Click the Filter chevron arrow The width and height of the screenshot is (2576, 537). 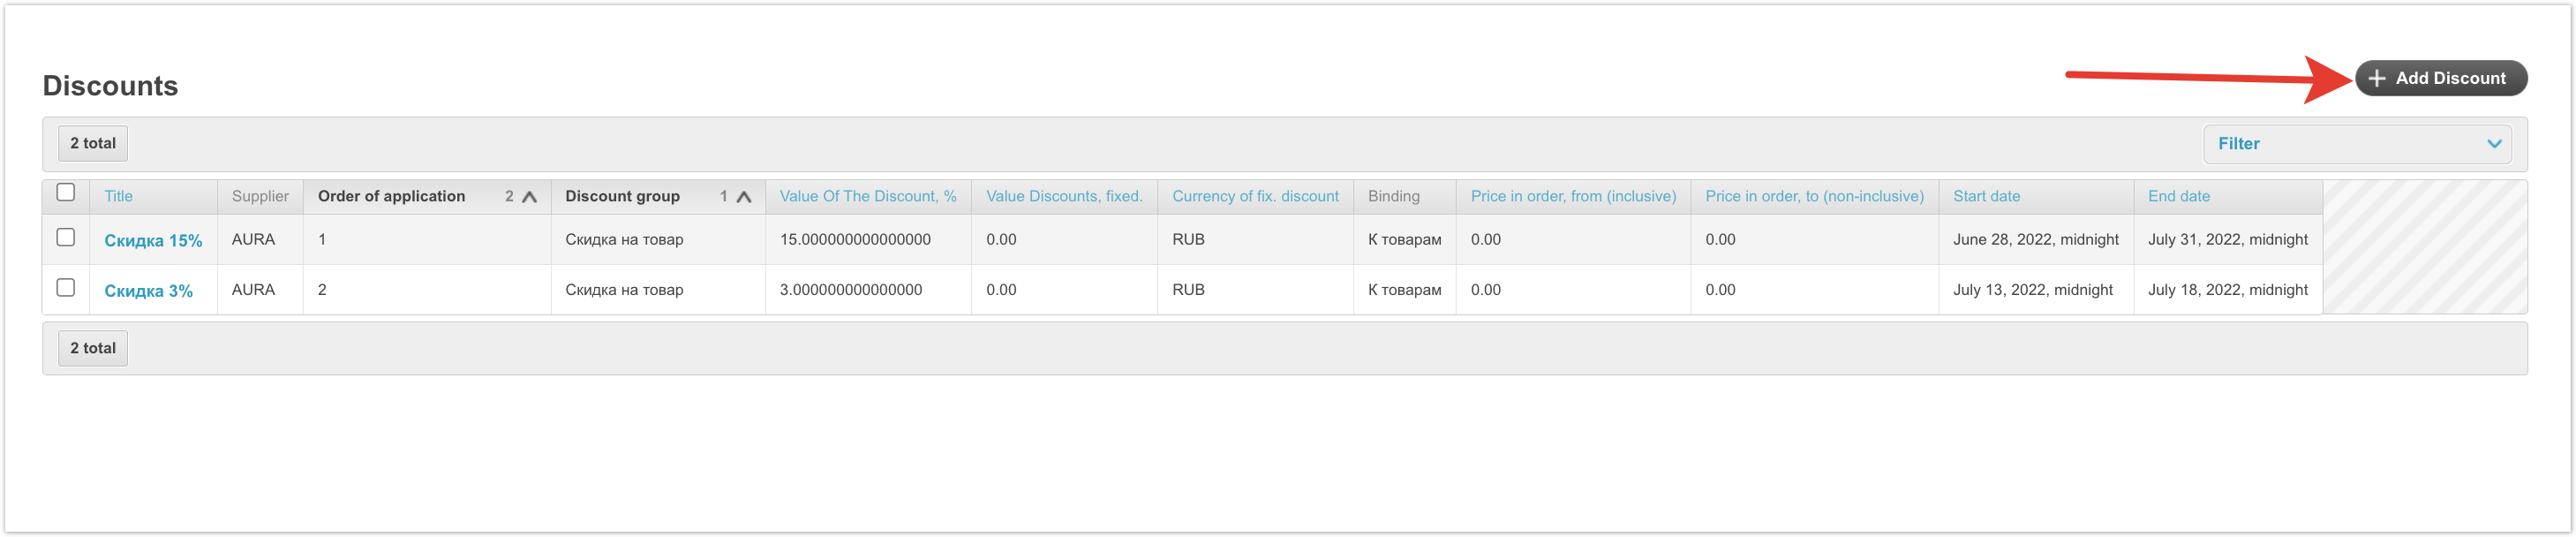[x=2494, y=144]
